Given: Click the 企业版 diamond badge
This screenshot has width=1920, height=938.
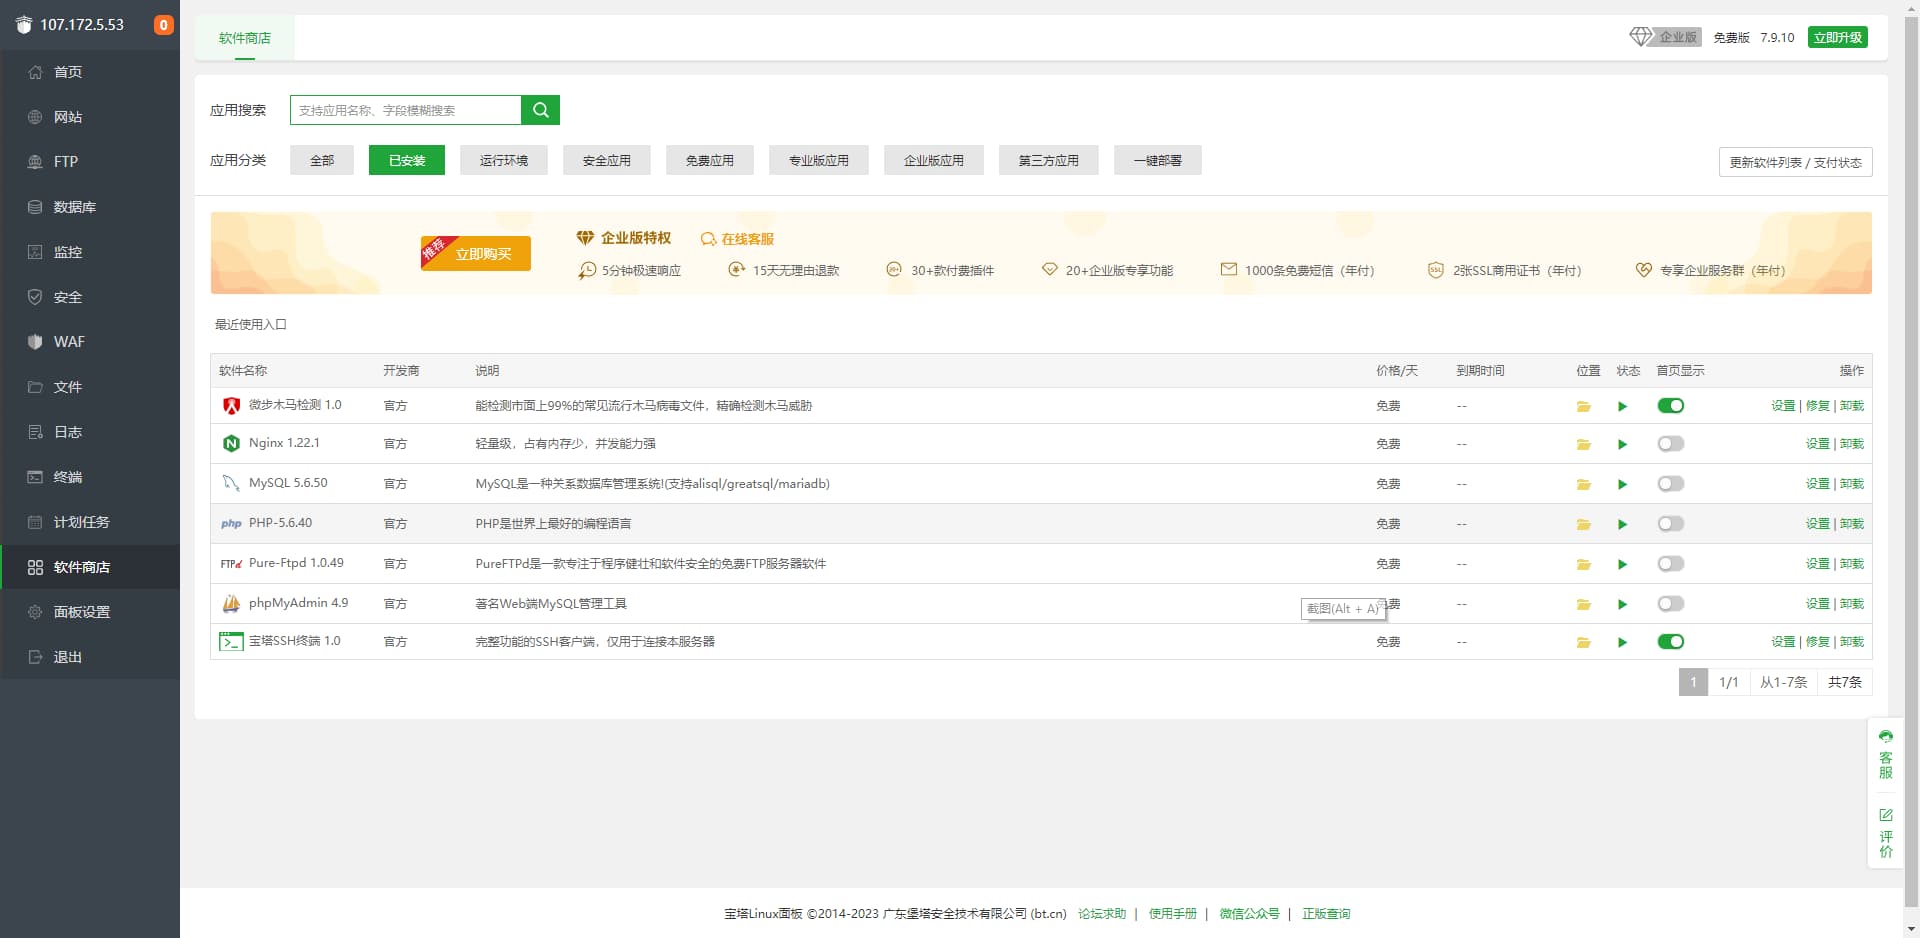Looking at the screenshot, I should coord(1665,37).
